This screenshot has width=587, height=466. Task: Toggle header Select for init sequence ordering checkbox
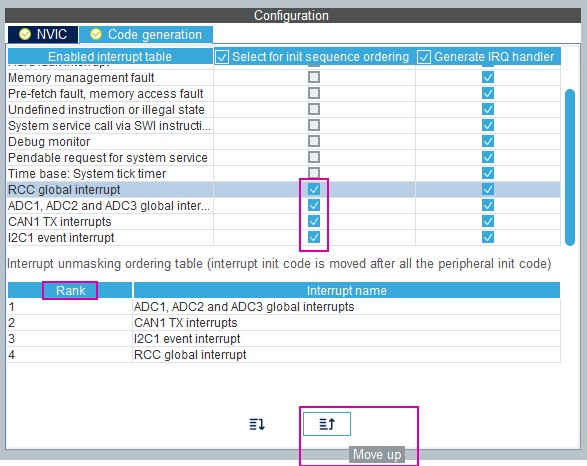point(222,57)
